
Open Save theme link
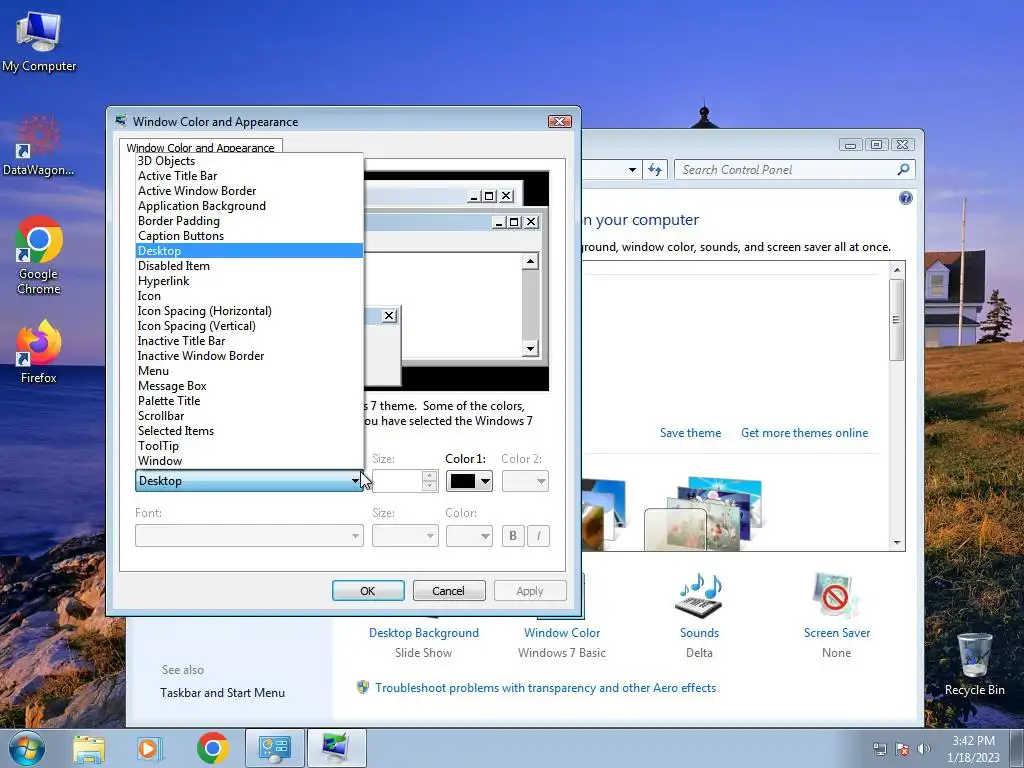pos(690,432)
